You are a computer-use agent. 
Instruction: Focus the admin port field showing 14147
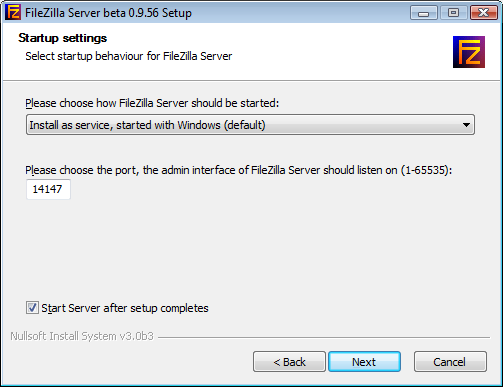pyautogui.click(x=48, y=189)
